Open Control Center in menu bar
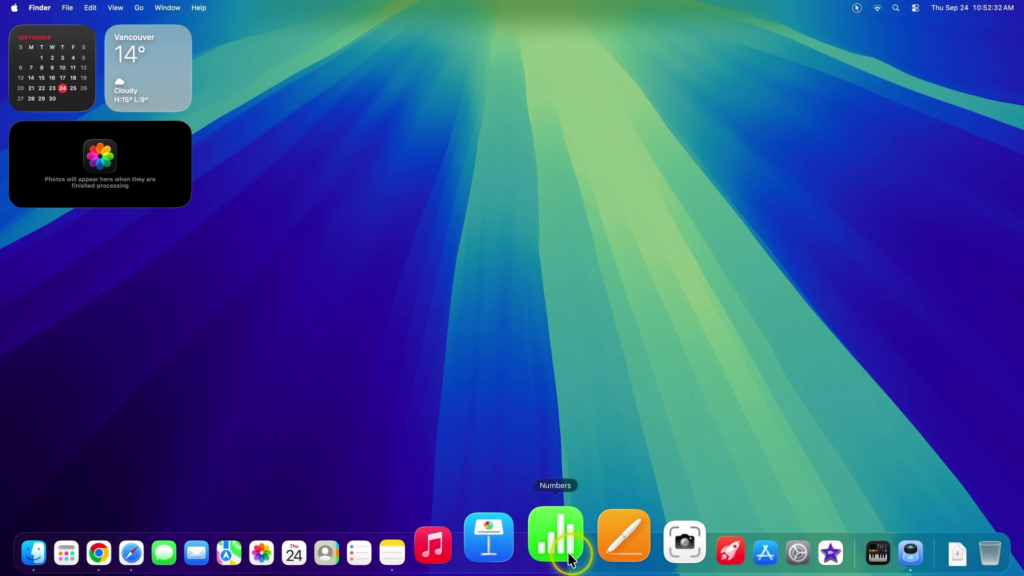 coord(916,8)
